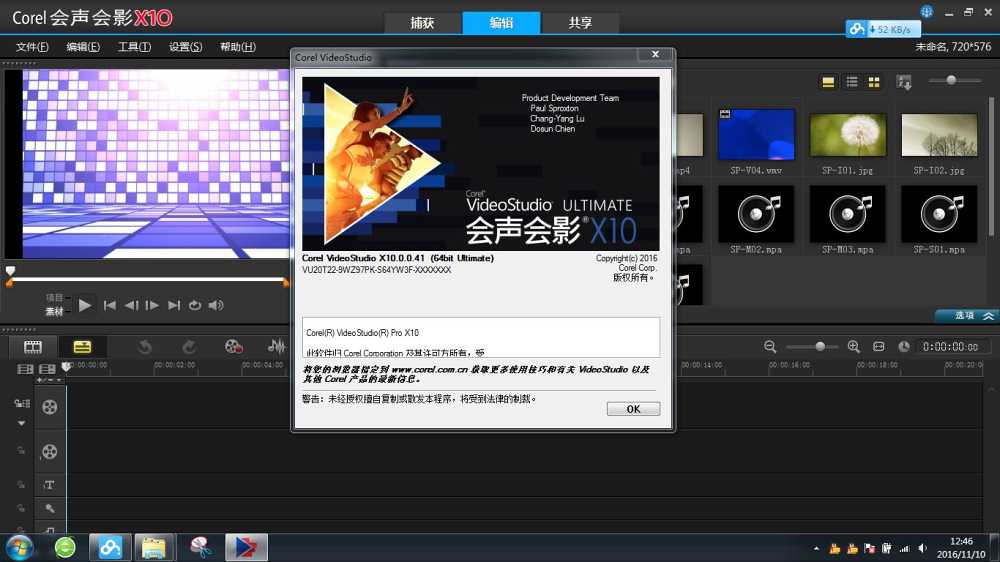The height and width of the screenshot is (562, 1000).
Task: Select the Overlay track film reel button
Action: click(x=50, y=452)
